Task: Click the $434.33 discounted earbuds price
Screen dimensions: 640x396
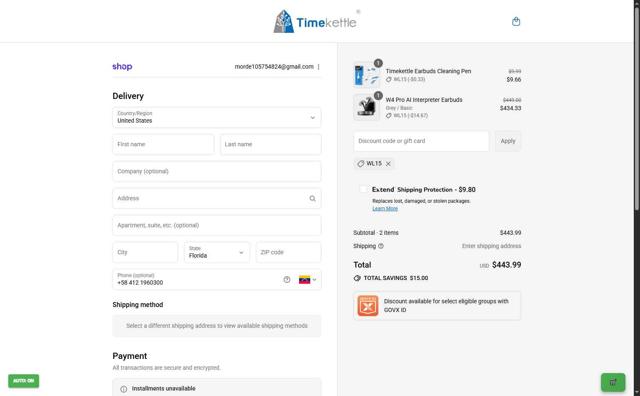Action: [511, 108]
